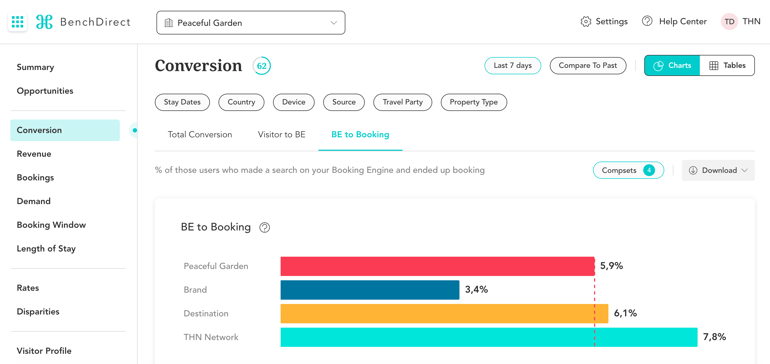
Task: Click the blue Brand bar
Action: 370,290
